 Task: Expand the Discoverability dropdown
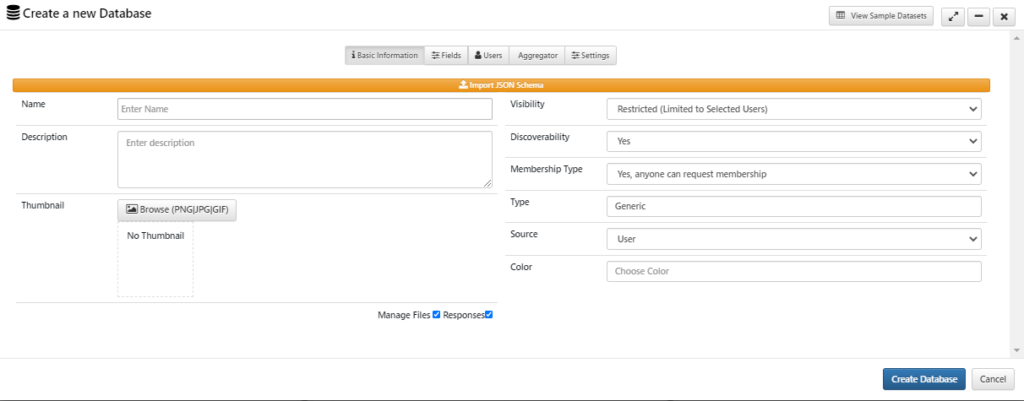point(793,141)
